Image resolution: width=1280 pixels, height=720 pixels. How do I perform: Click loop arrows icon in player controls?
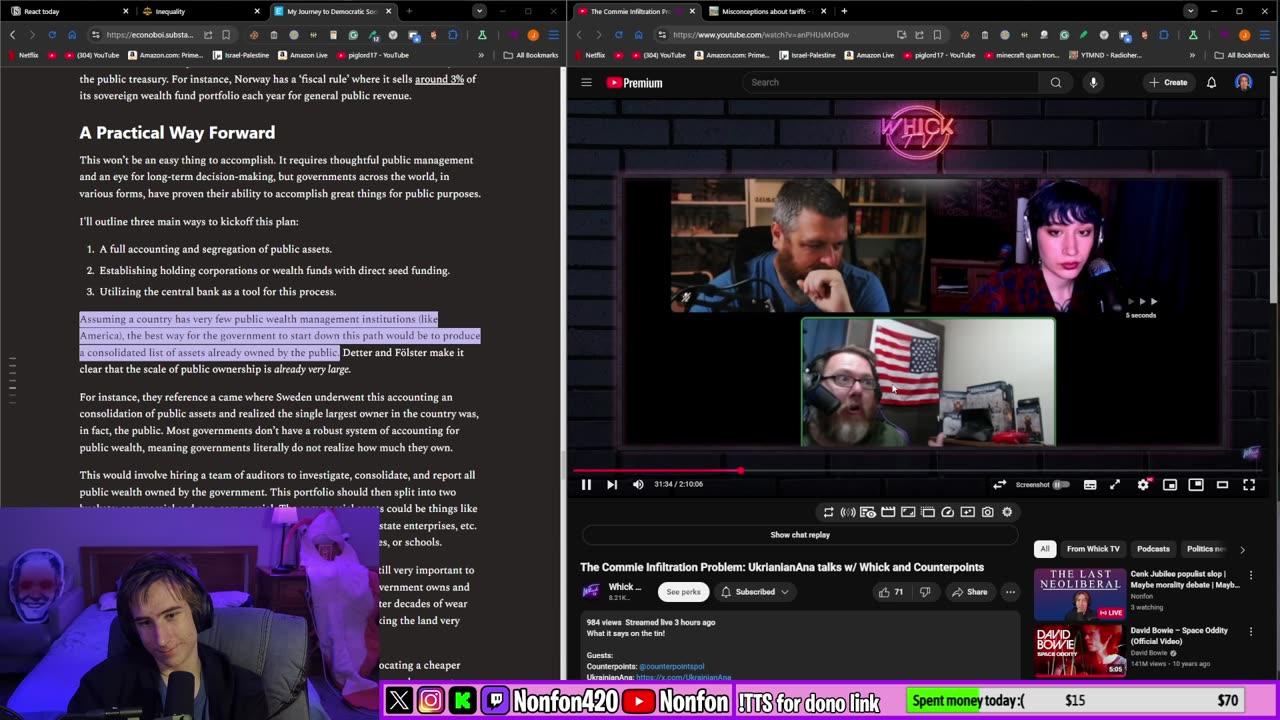click(x=999, y=484)
